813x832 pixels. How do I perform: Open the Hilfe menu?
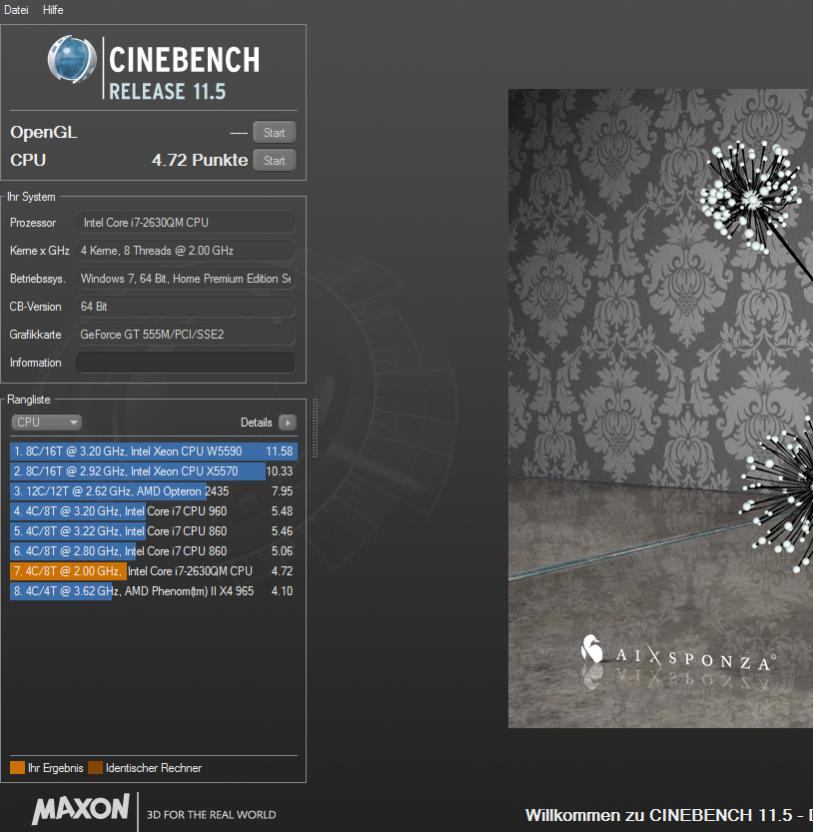[53, 10]
